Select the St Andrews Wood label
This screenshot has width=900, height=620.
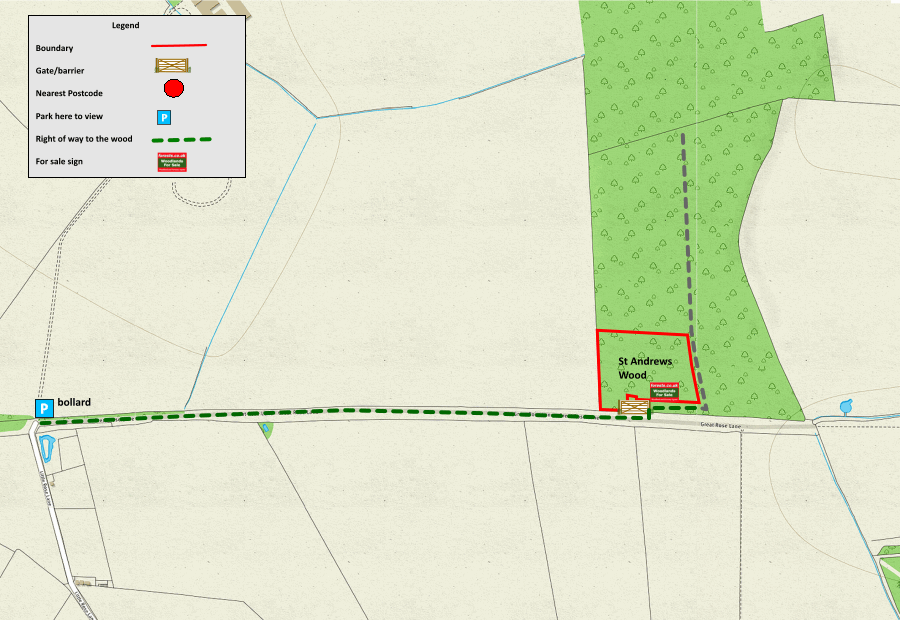tap(645, 368)
